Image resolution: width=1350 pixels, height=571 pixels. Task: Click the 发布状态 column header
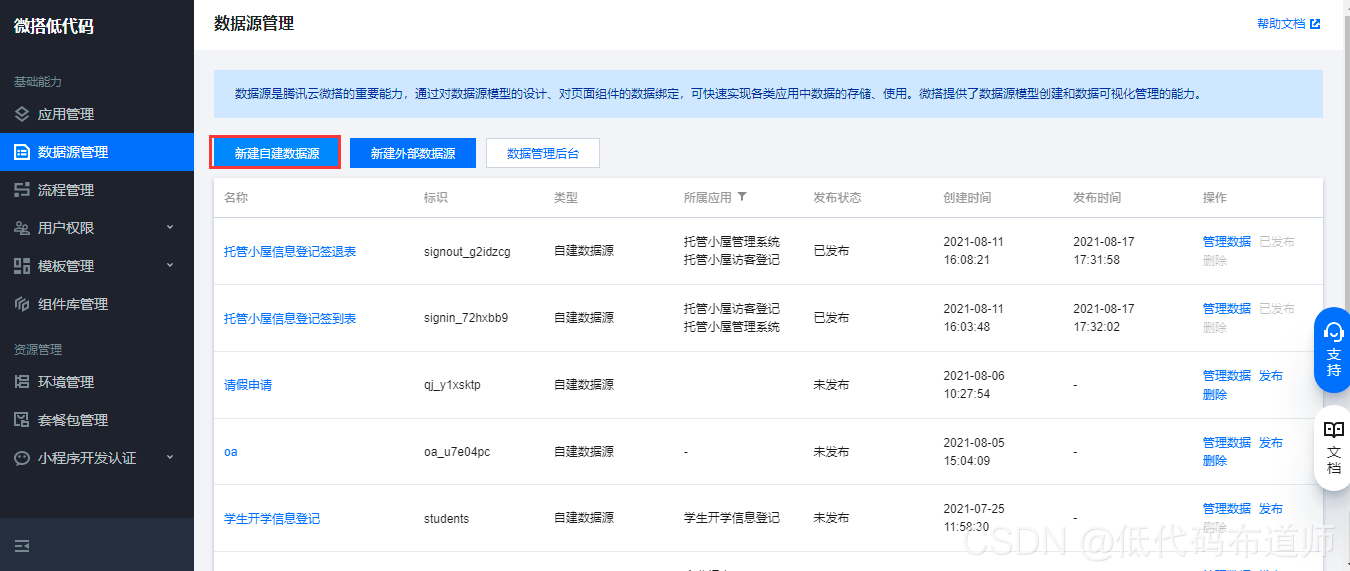click(837, 198)
